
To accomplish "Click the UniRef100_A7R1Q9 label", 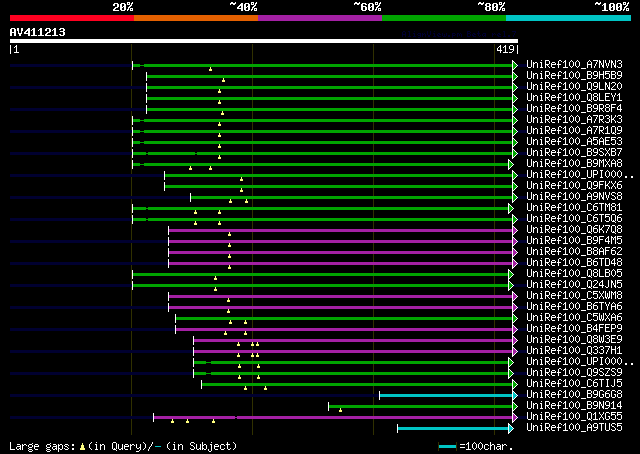I will 574,131.
